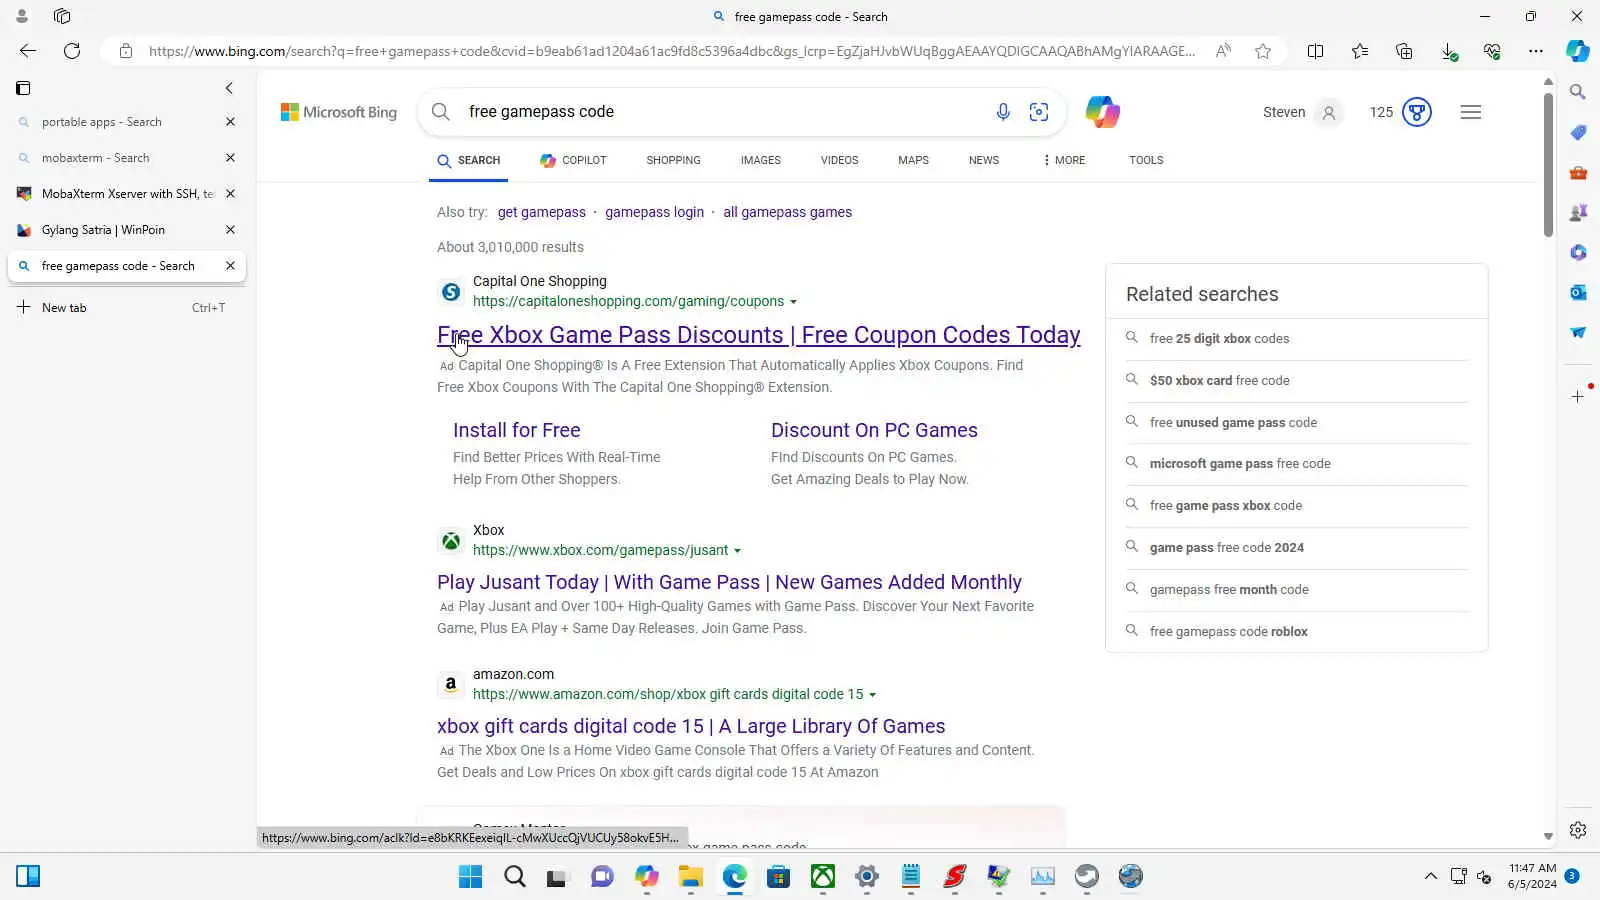Select the COPILOT search tab
The image size is (1600, 900).
[x=573, y=160]
